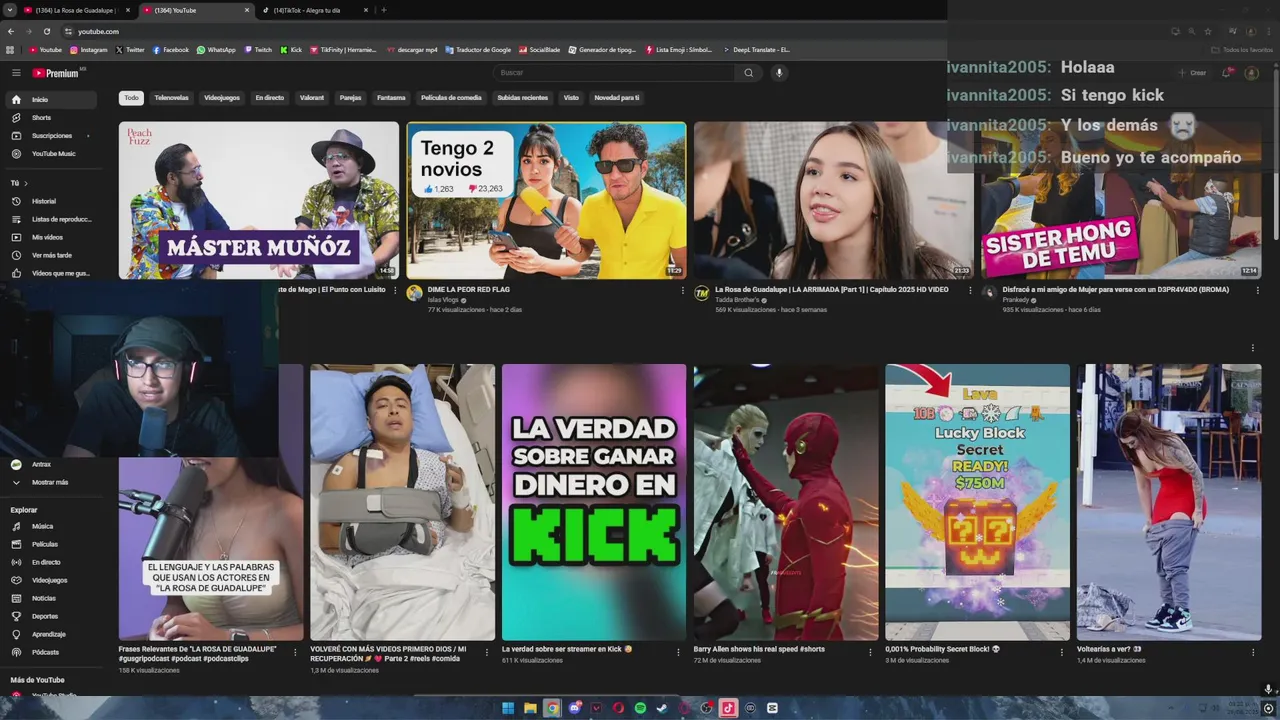Image resolution: width=1280 pixels, height=720 pixels.
Task: Expand the Tú section chevron
Action: tap(26, 183)
